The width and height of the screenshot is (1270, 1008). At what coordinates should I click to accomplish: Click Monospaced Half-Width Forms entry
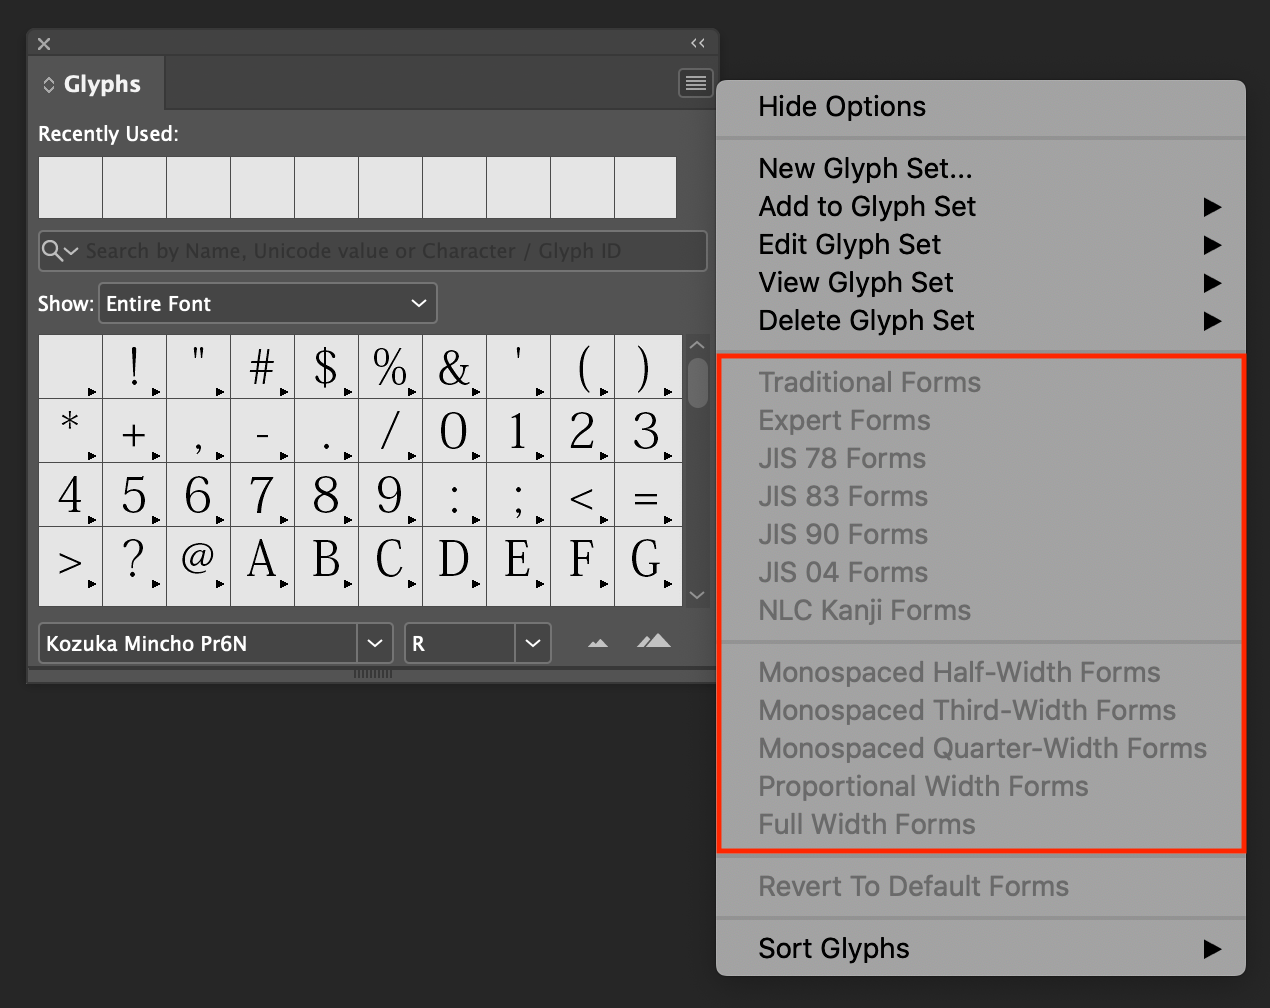981,672
